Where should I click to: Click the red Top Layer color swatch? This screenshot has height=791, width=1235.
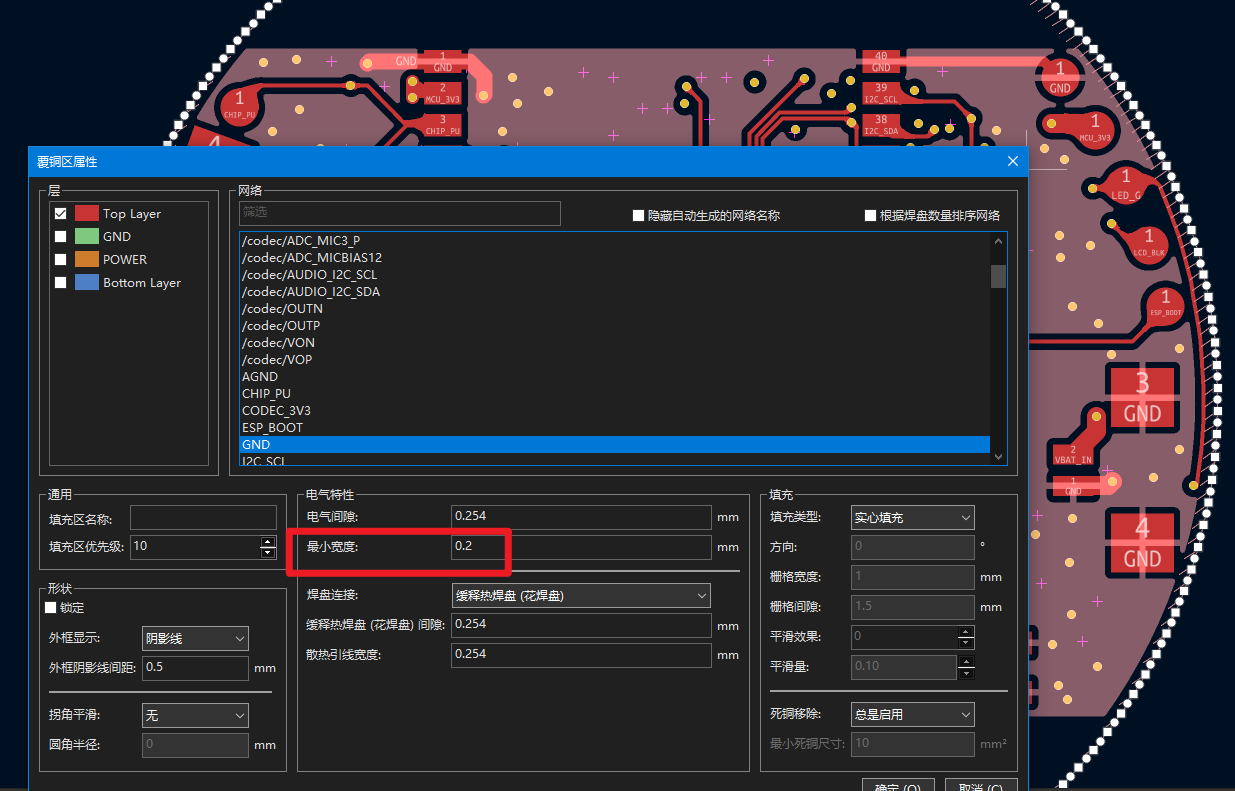click(x=87, y=213)
